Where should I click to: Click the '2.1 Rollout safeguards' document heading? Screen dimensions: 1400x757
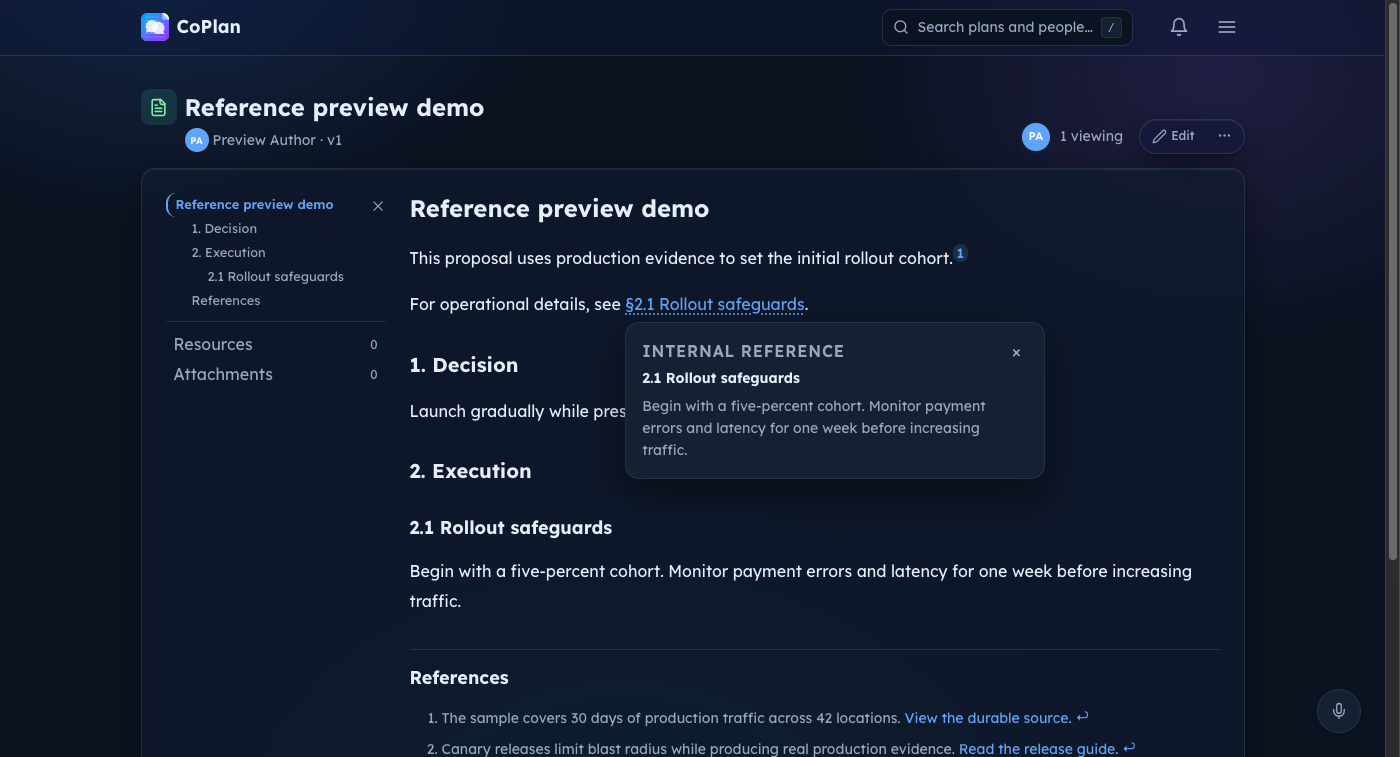[511, 527]
